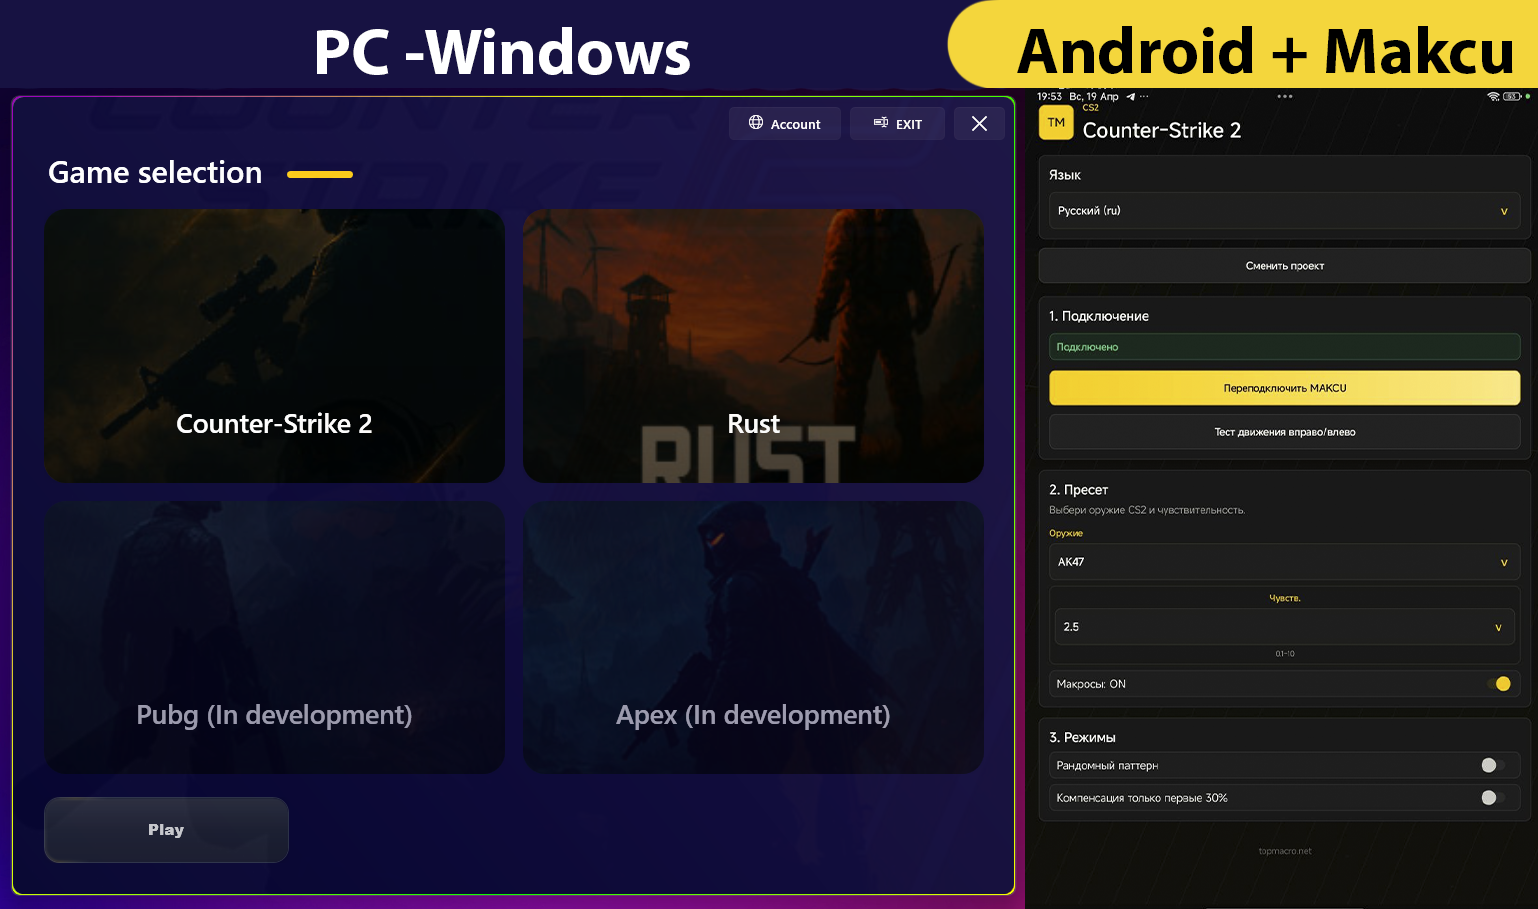Open the 2.5 sensitivity dropdown

1284,627
